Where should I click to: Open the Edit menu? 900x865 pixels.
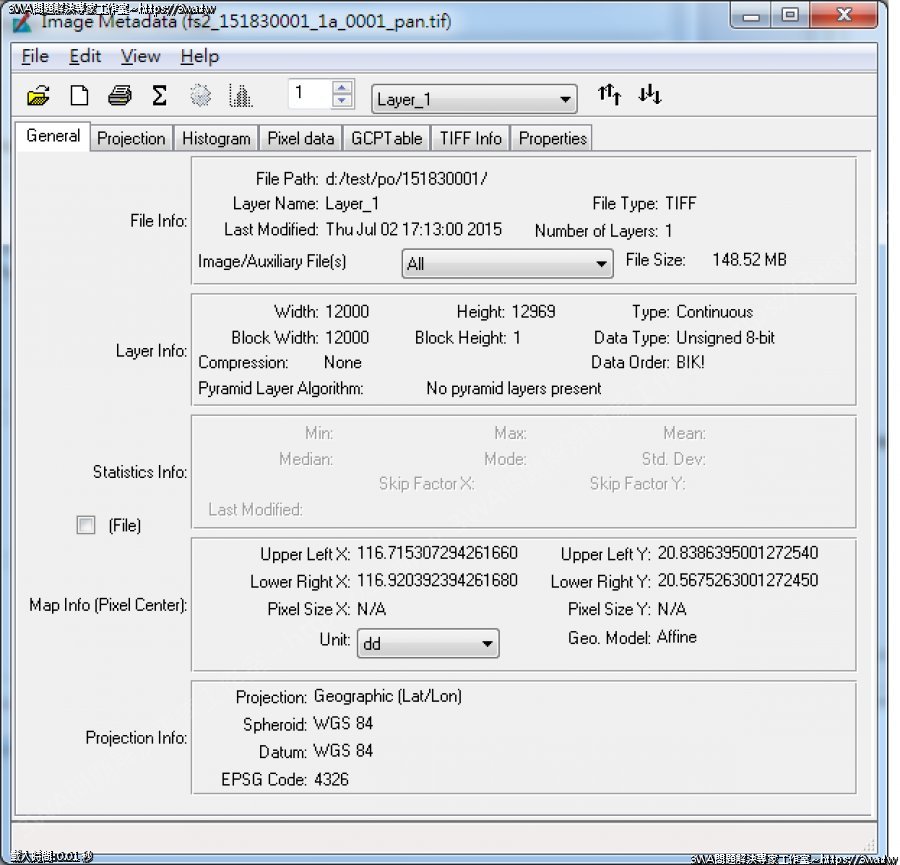85,56
